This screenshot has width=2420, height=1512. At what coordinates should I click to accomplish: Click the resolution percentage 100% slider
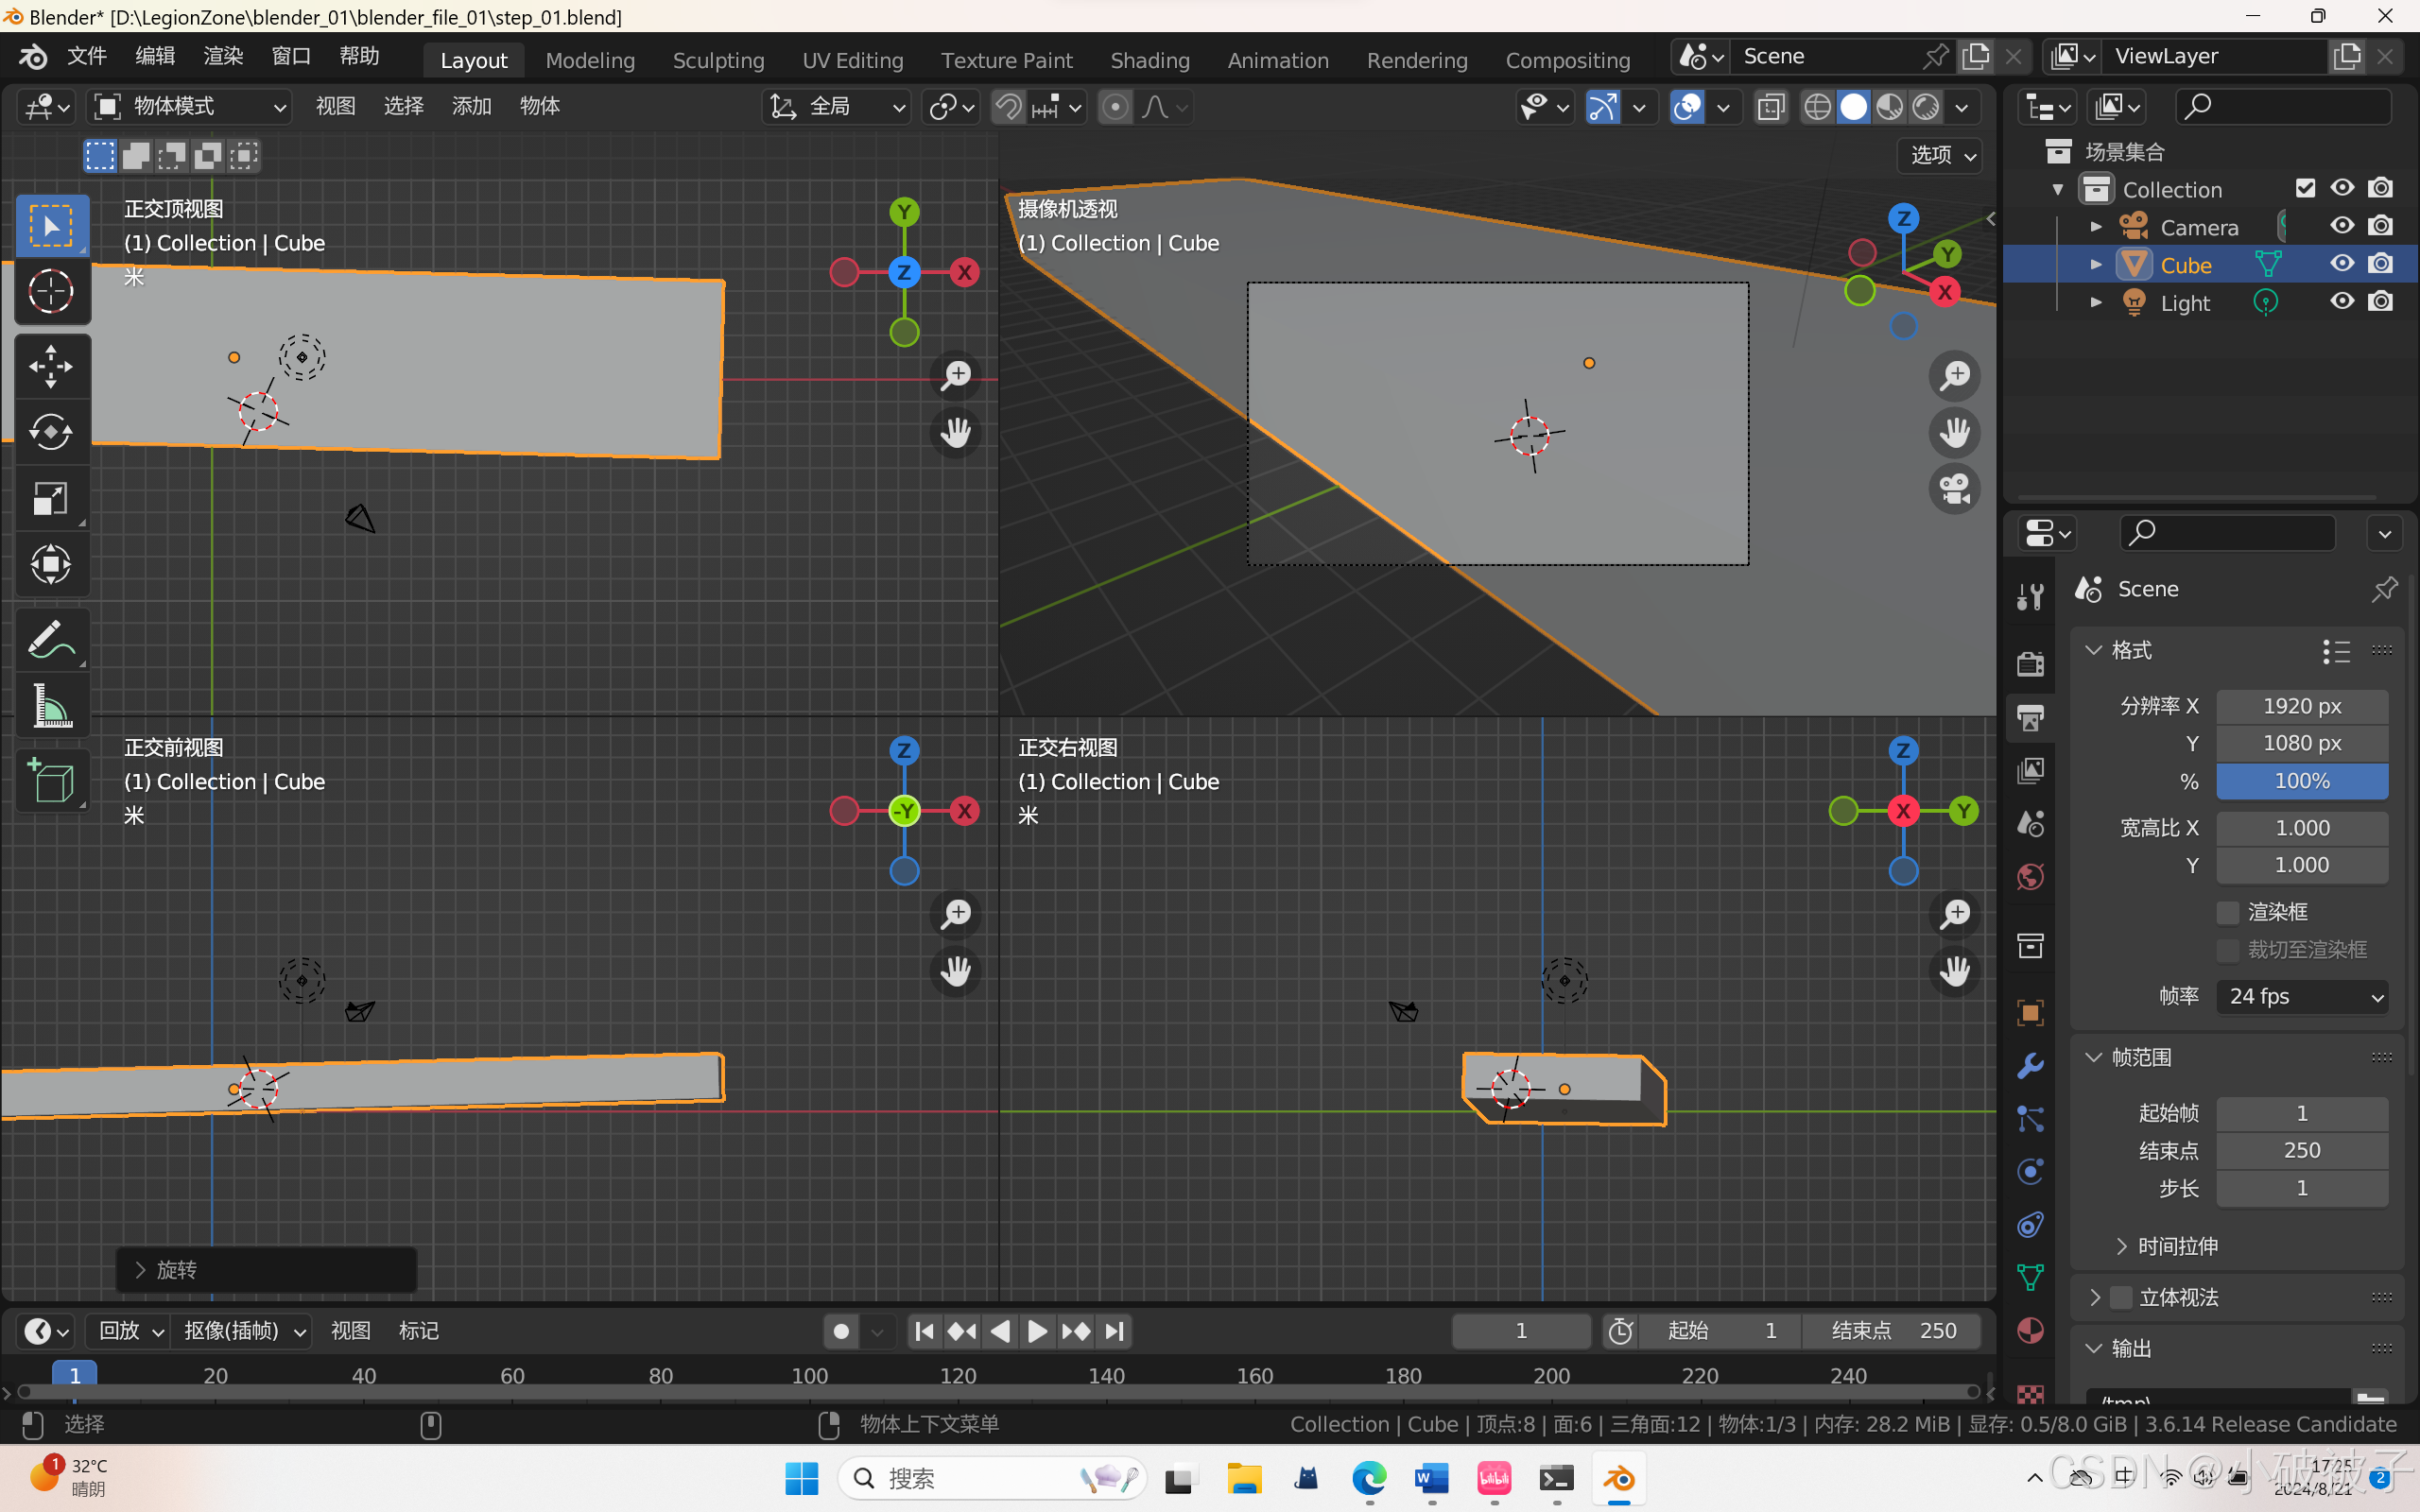[x=2302, y=781]
